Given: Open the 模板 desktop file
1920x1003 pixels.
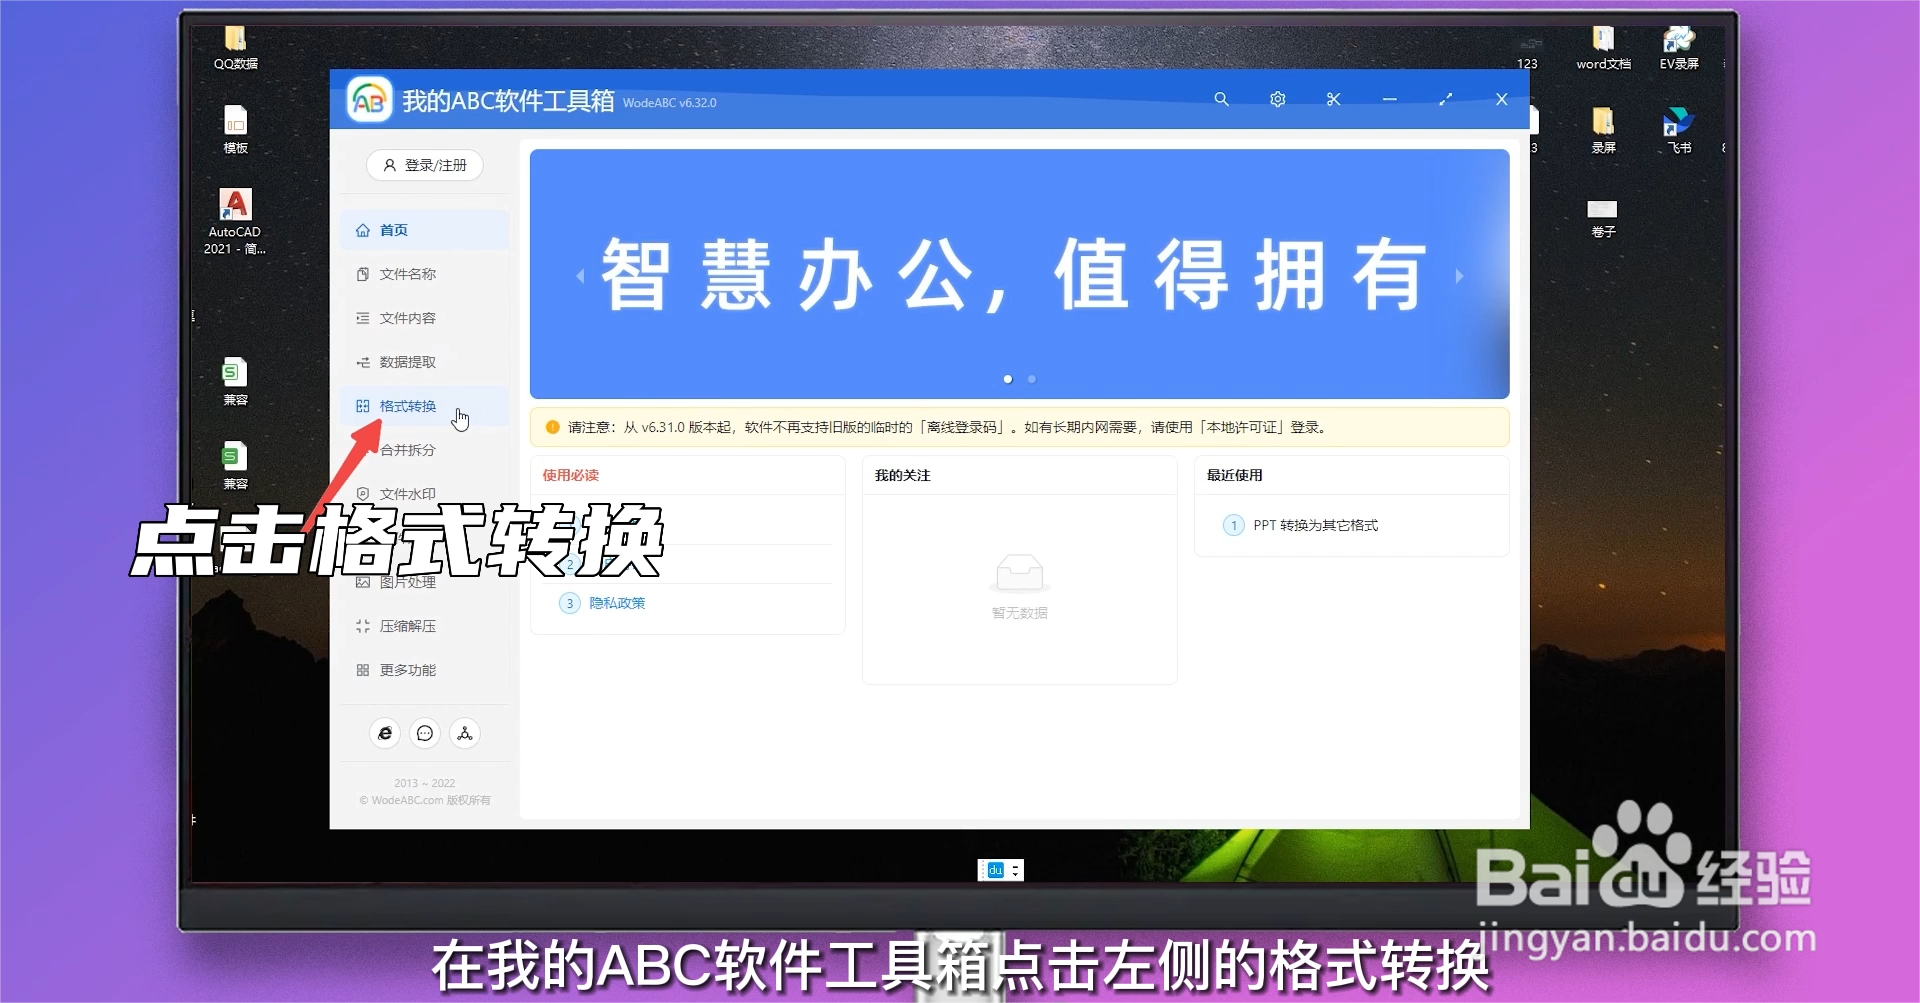Looking at the screenshot, I should click(236, 130).
